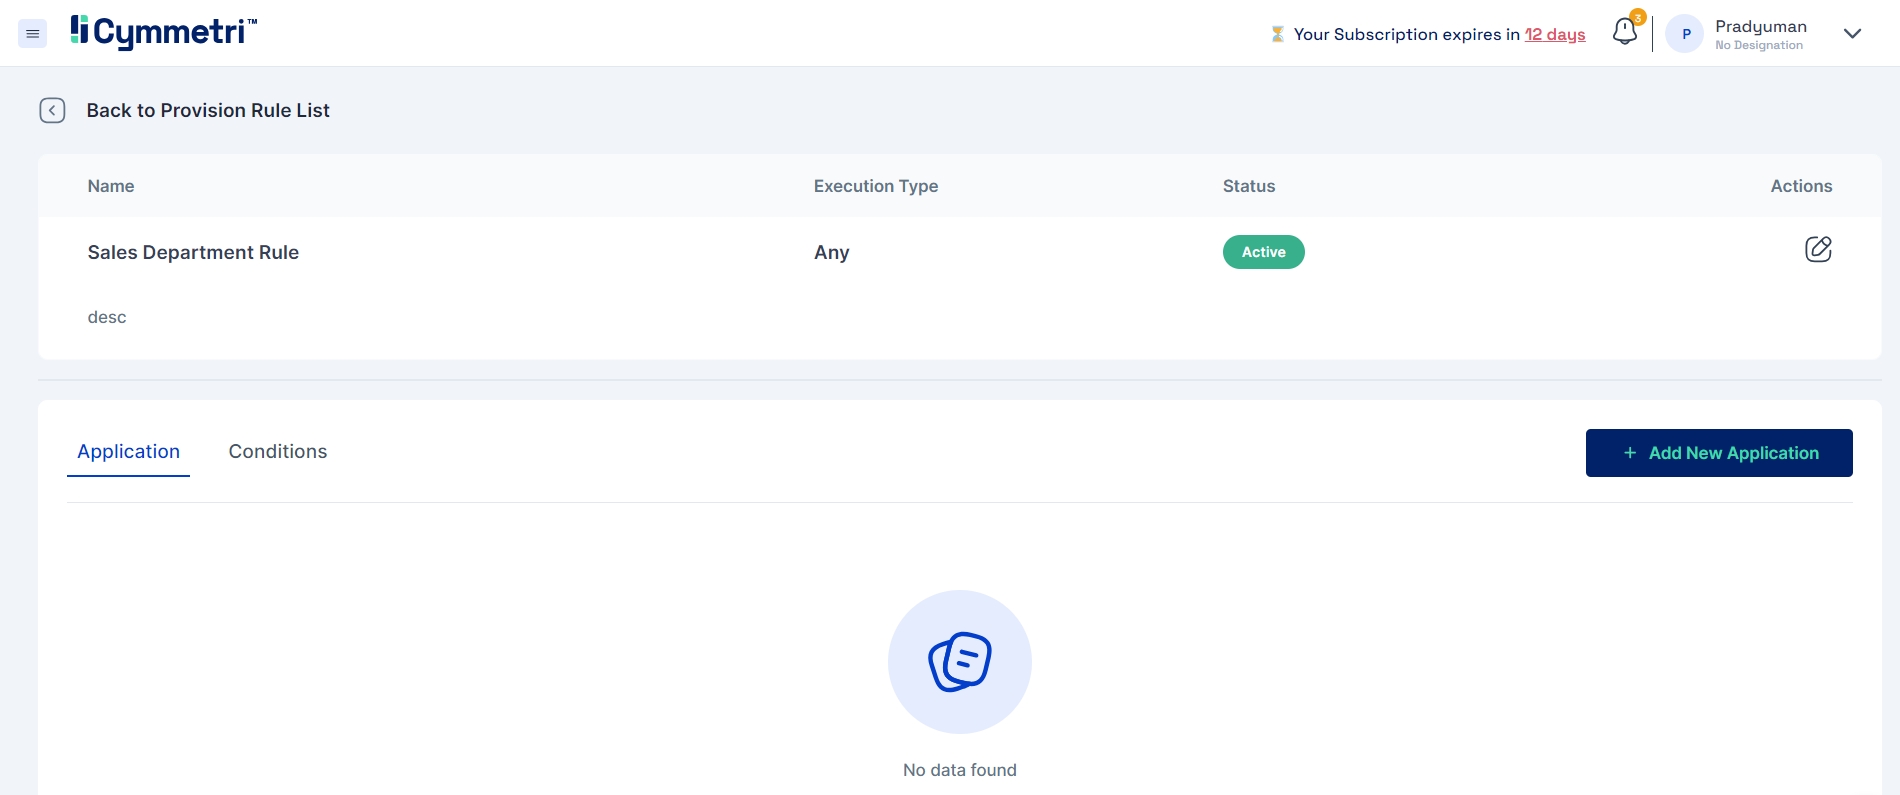Screen dimensions: 1900x795
Task: Go back to Provision Rule List
Action: 208,110
